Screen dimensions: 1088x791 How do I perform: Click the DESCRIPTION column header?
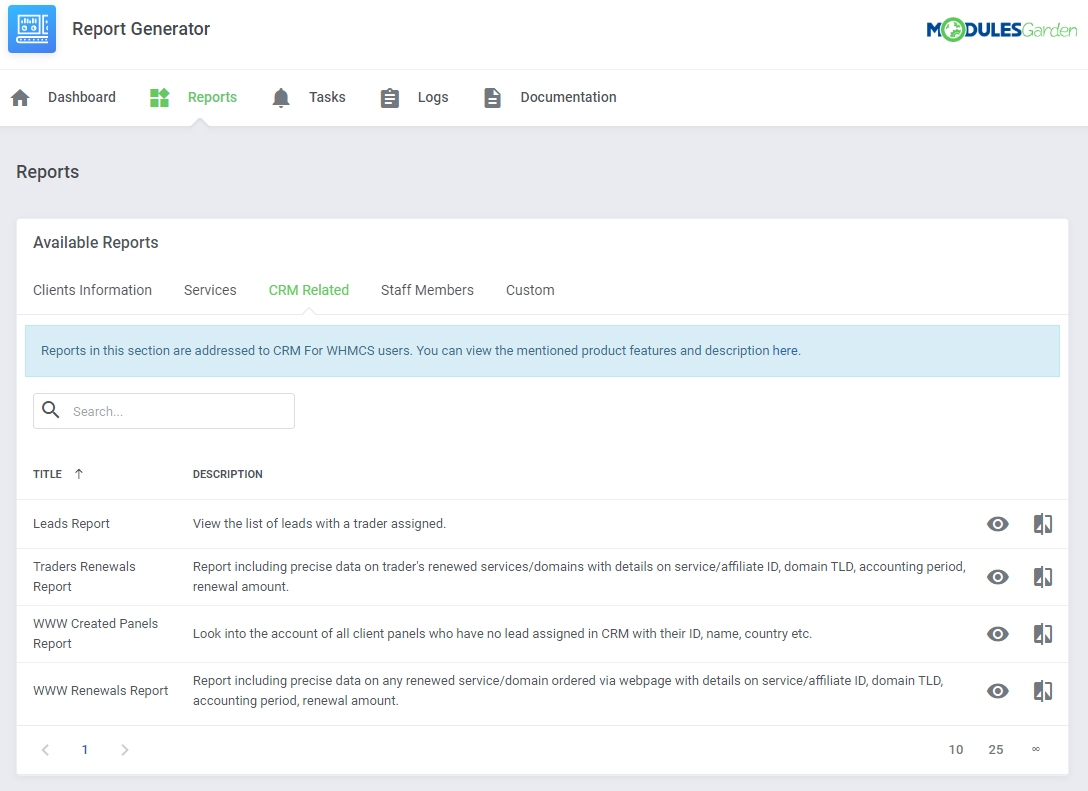(228, 474)
